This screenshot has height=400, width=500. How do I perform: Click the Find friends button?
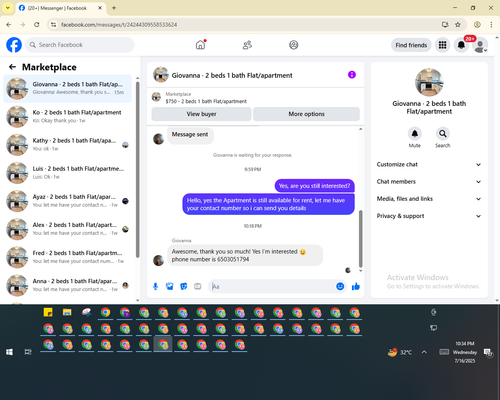[411, 45]
